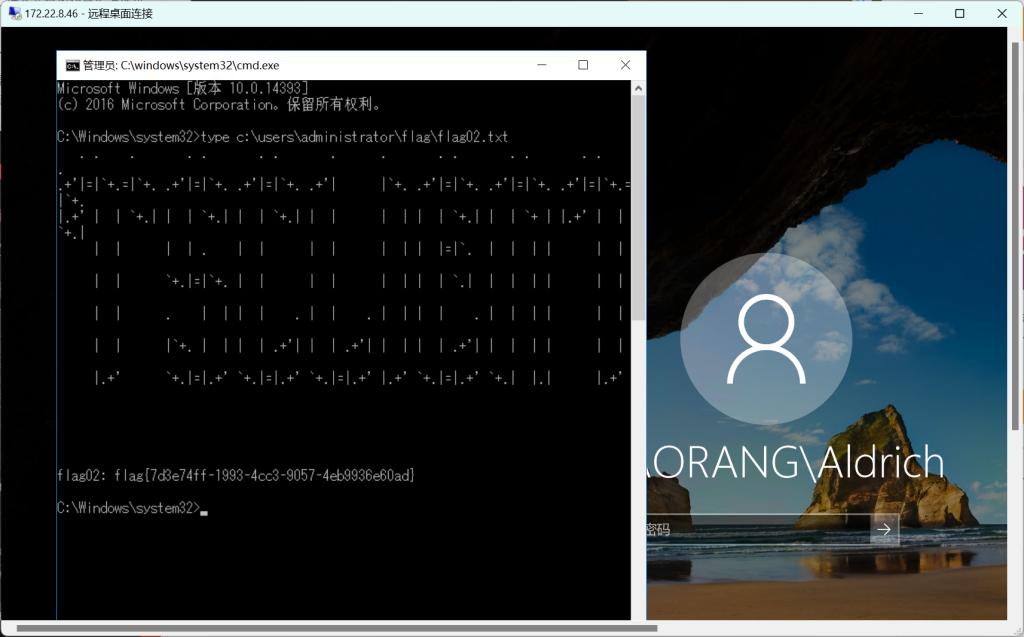Viewport: 1024px width, 637px height.
Task: Maximize the cmd.exe command prompt window
Action: tap(583, 65)
